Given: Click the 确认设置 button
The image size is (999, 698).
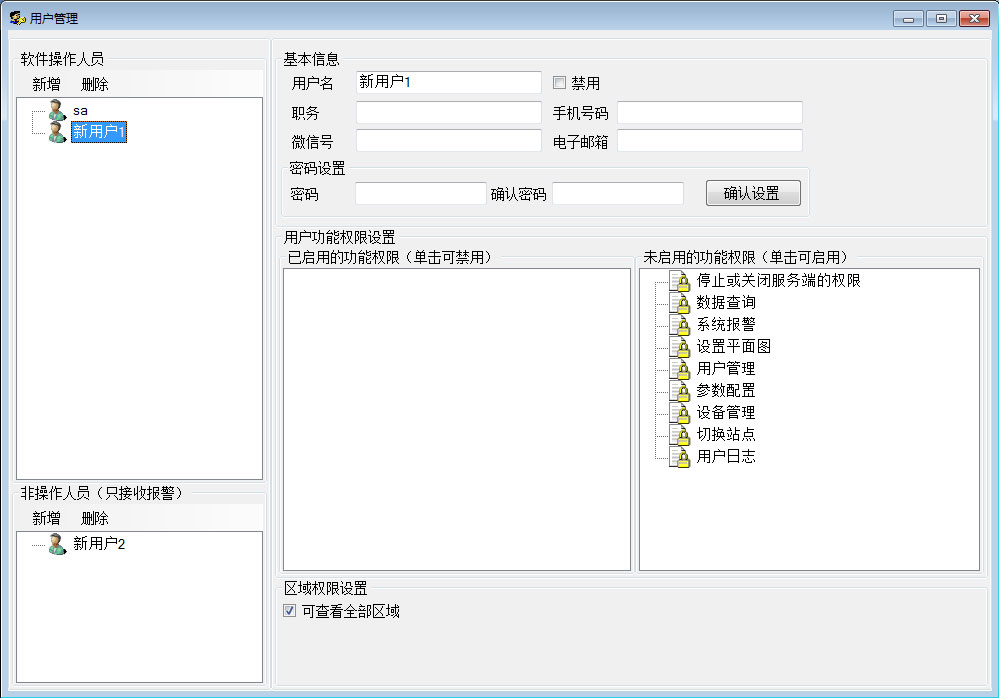Looking at the screenshot, I should (753, 193).
